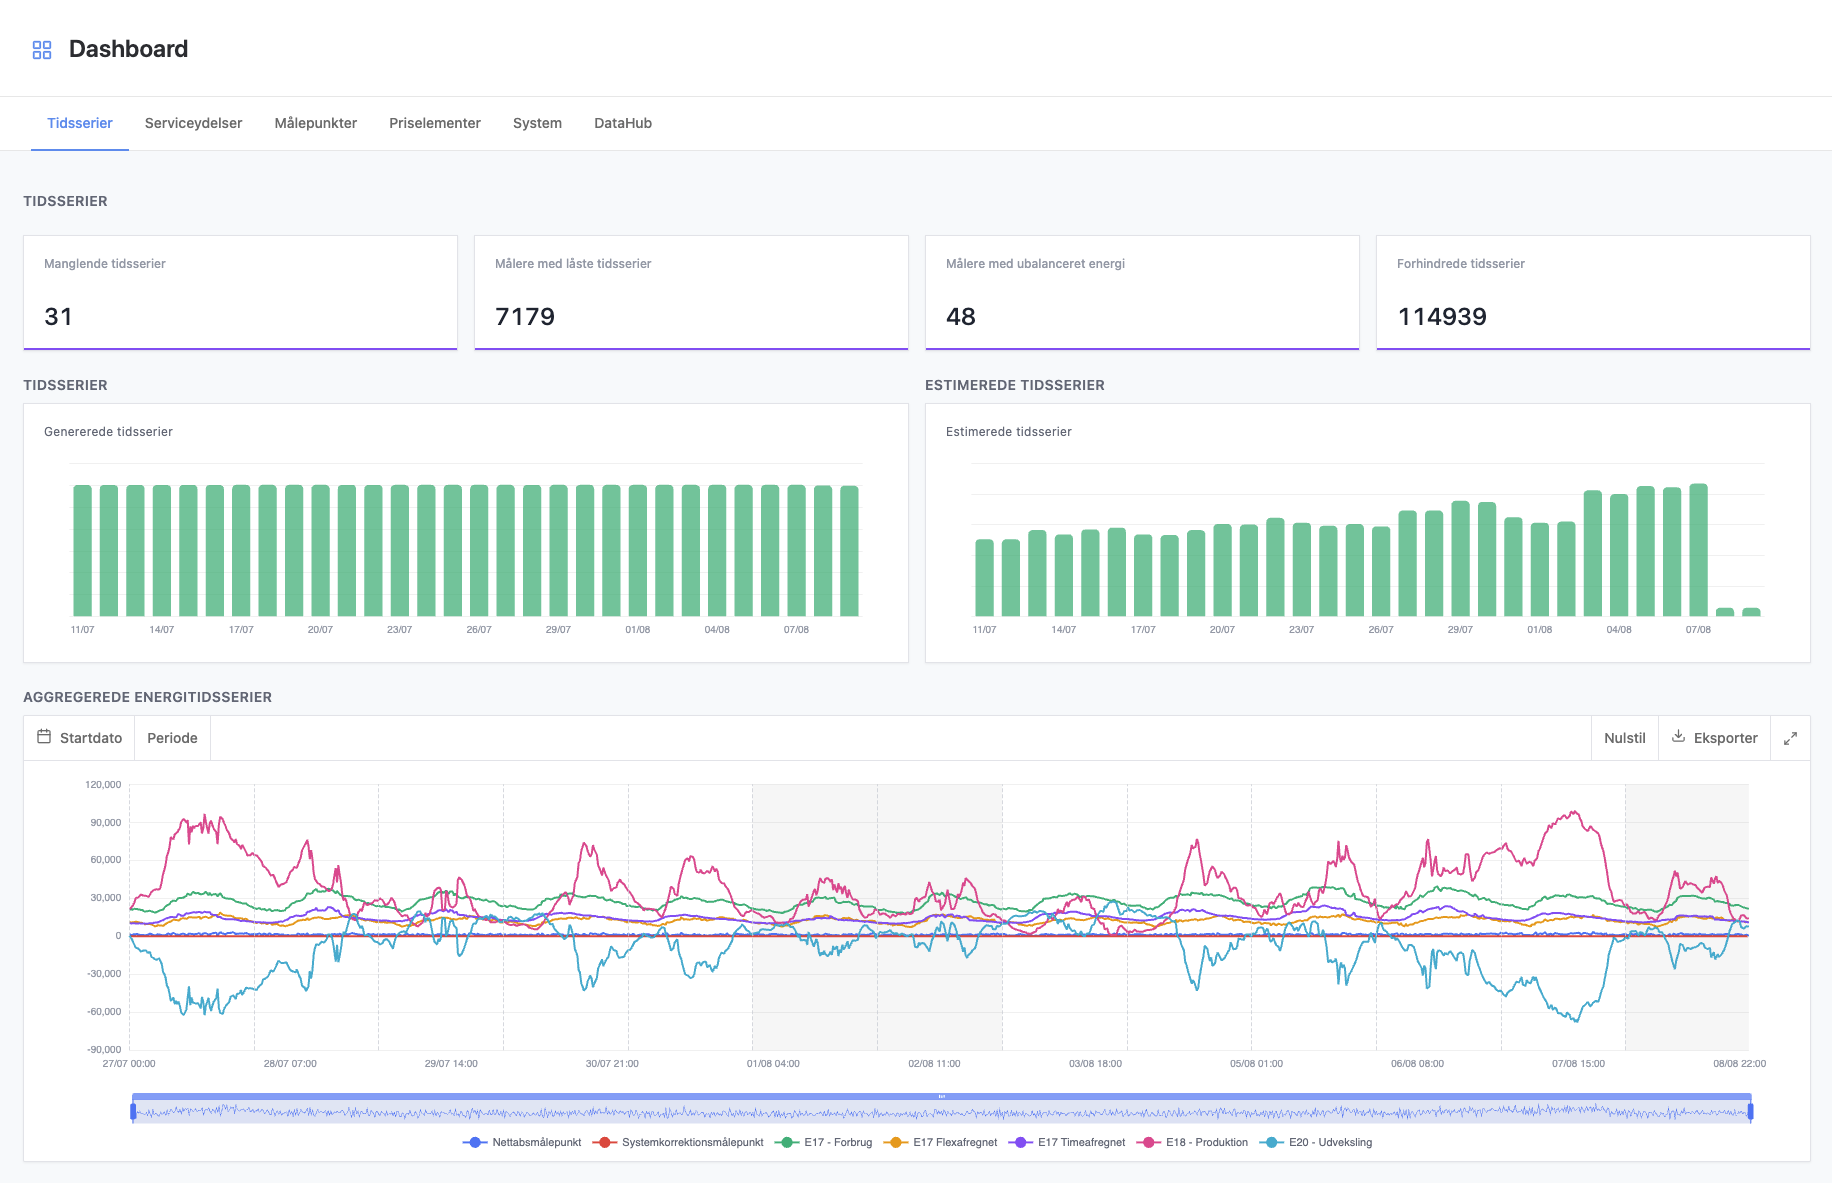
Task: Click the 114939 Forhindrede tidsserier value
Action: click(1442, 317)
